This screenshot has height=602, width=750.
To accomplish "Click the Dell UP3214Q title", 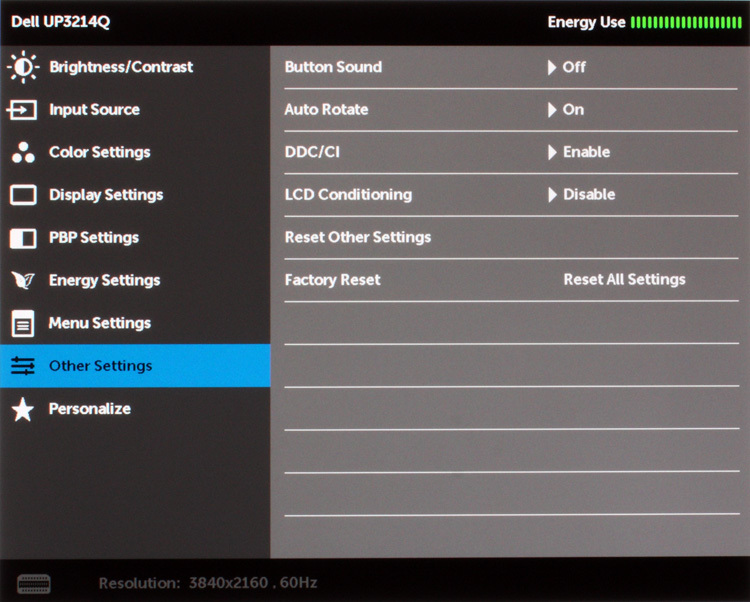I will 61,22.
